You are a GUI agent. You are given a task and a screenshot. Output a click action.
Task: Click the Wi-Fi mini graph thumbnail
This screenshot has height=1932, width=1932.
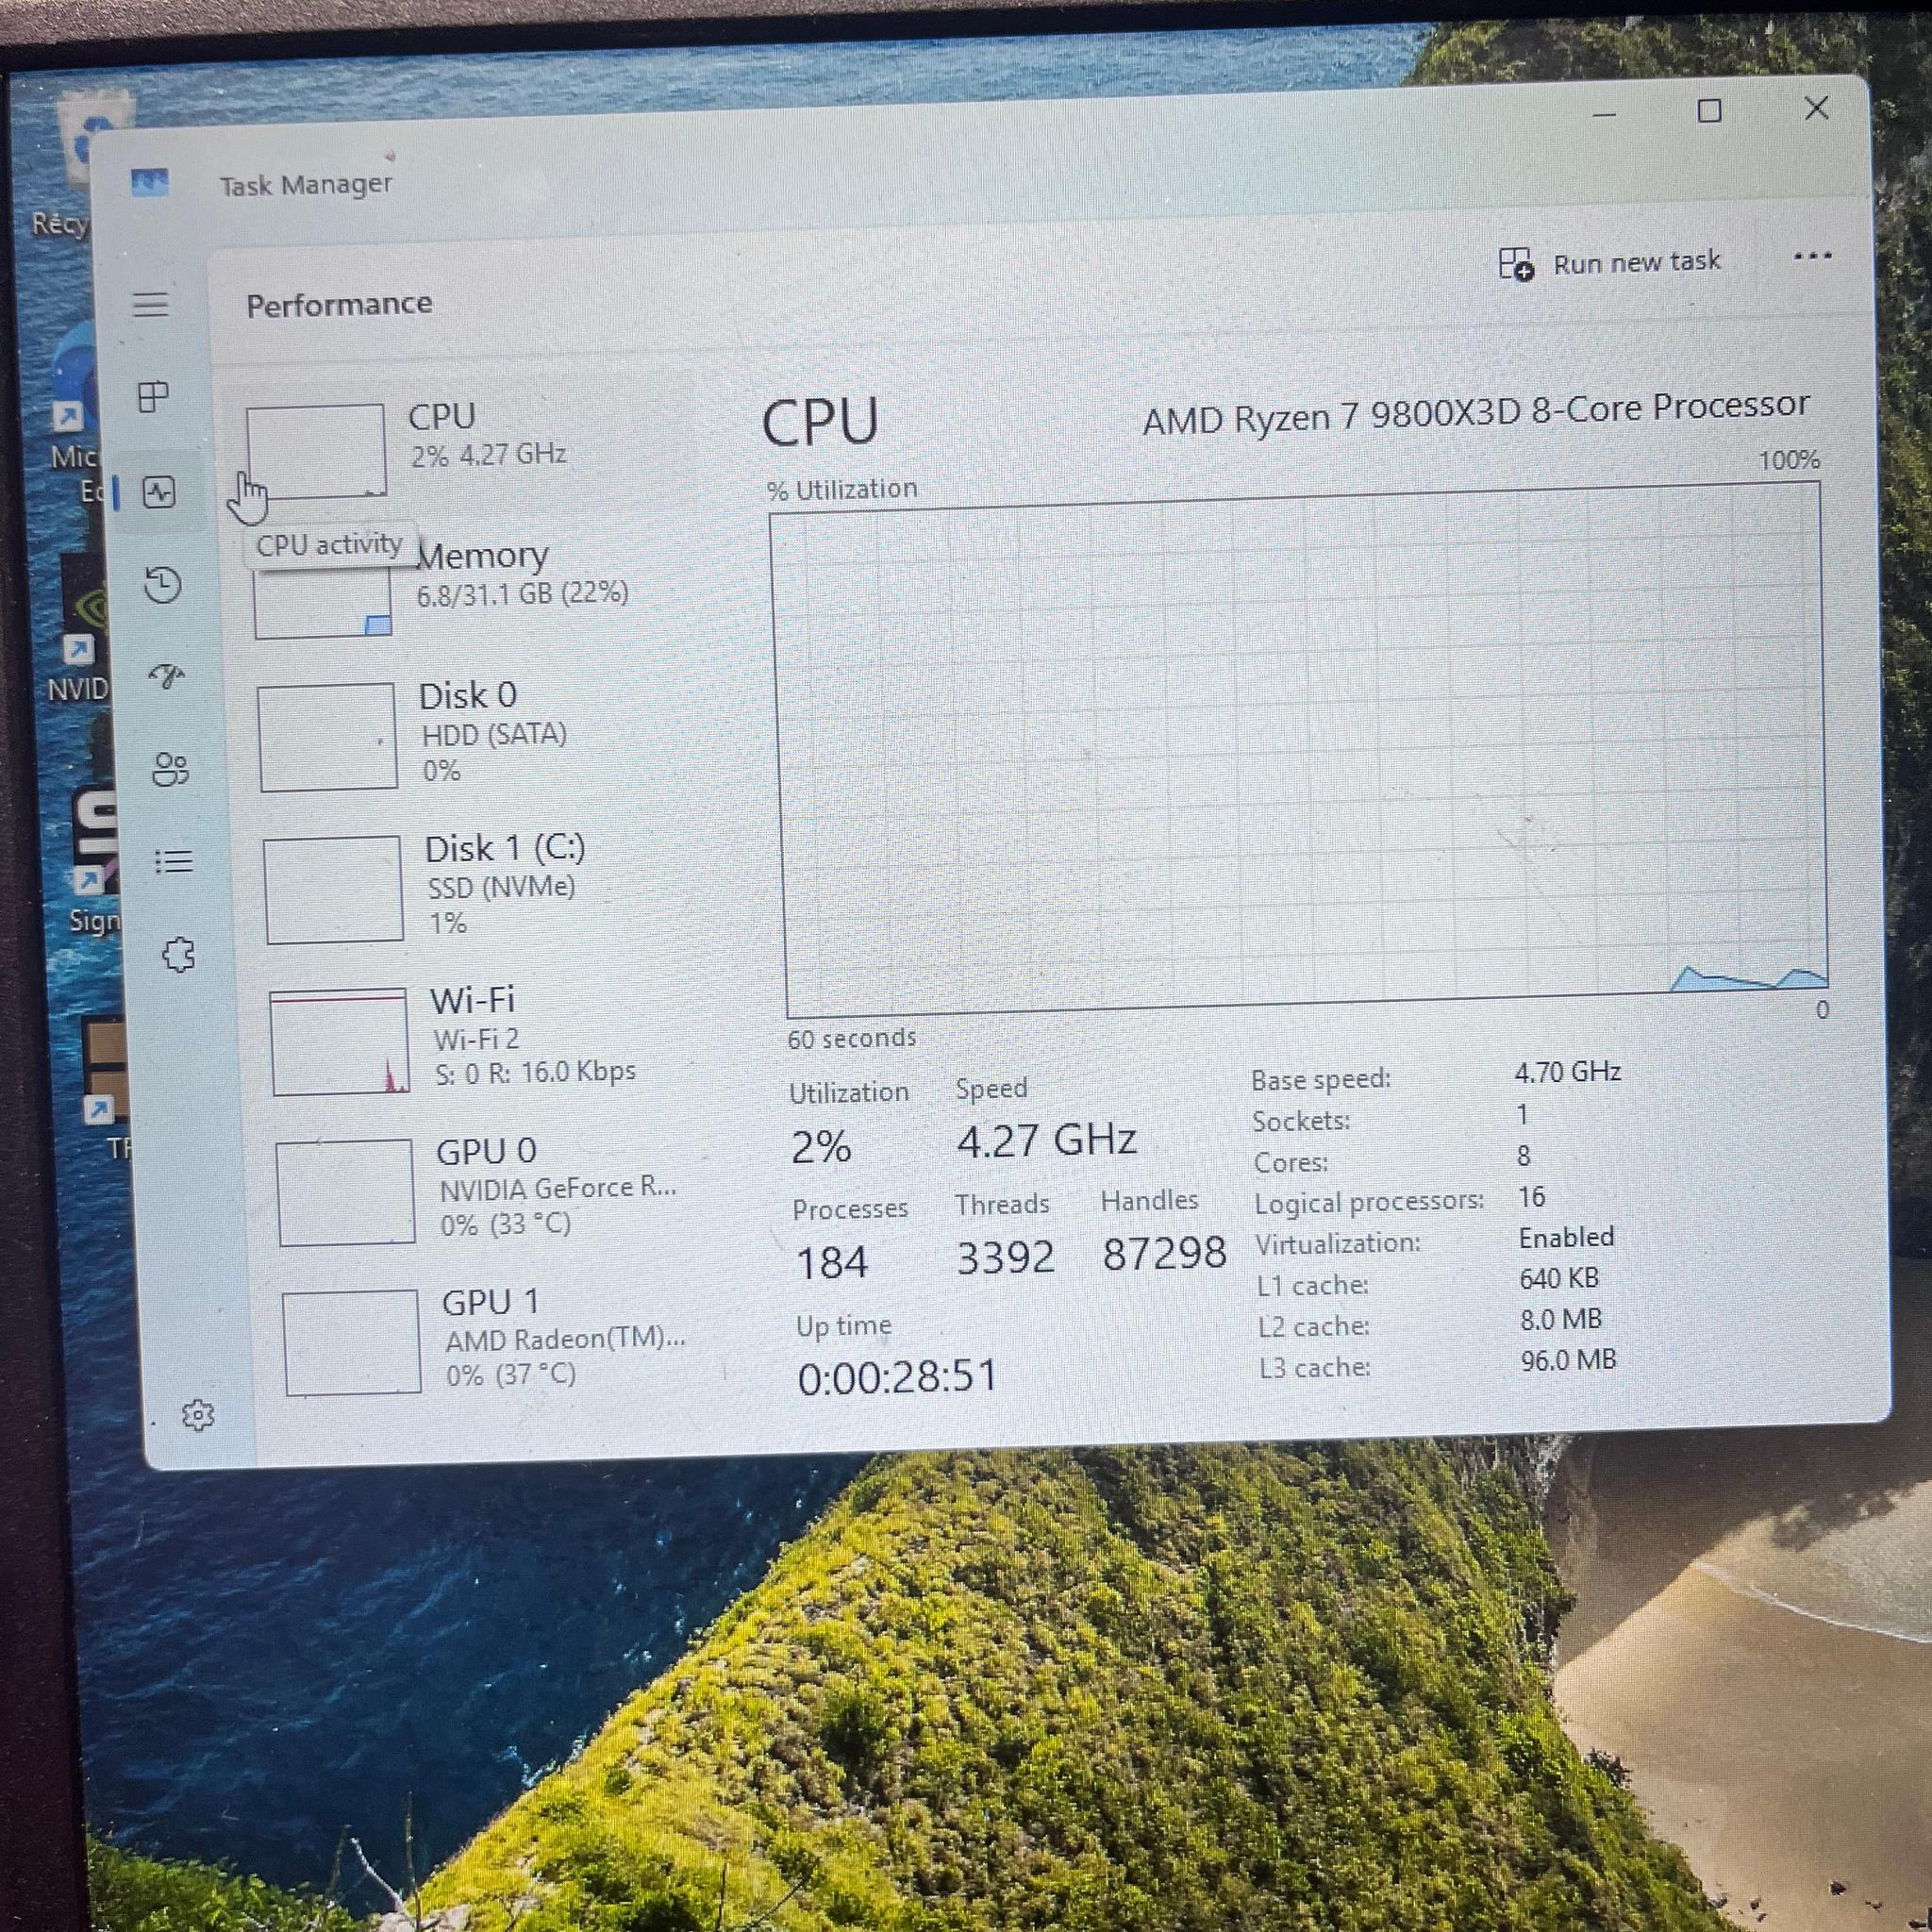[x=340, y=1041]
